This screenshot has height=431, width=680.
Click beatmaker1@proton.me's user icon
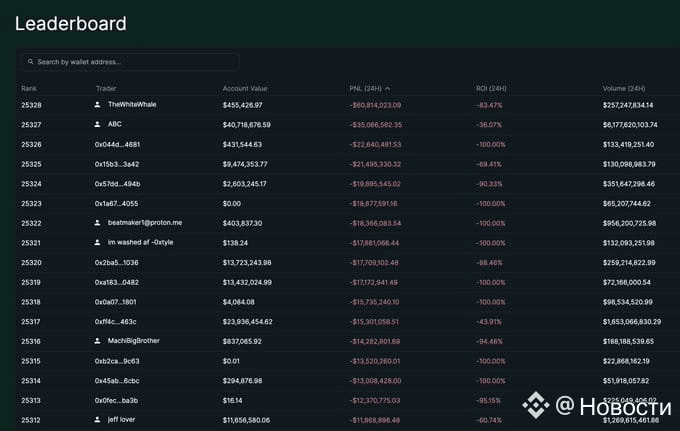point(98,222)
